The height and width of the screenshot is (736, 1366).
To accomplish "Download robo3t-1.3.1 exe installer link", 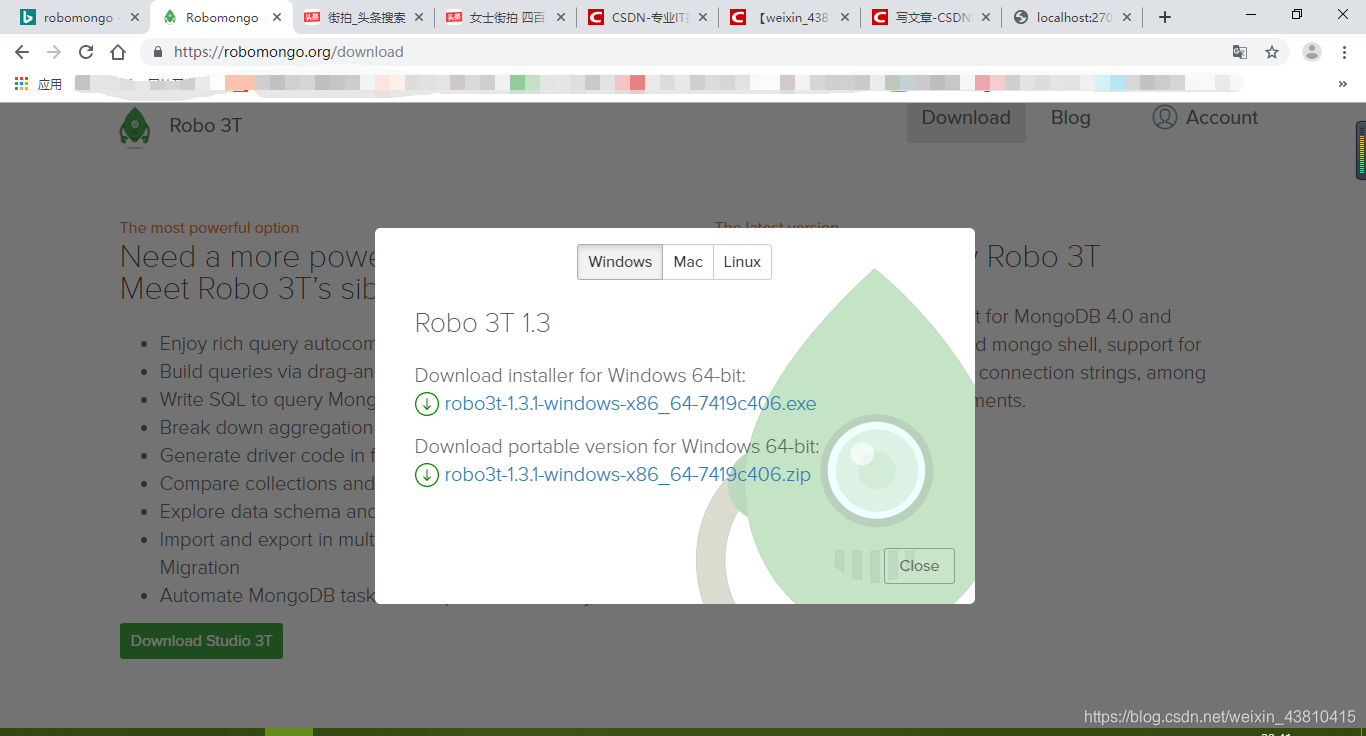I will [x=630, y=404].
